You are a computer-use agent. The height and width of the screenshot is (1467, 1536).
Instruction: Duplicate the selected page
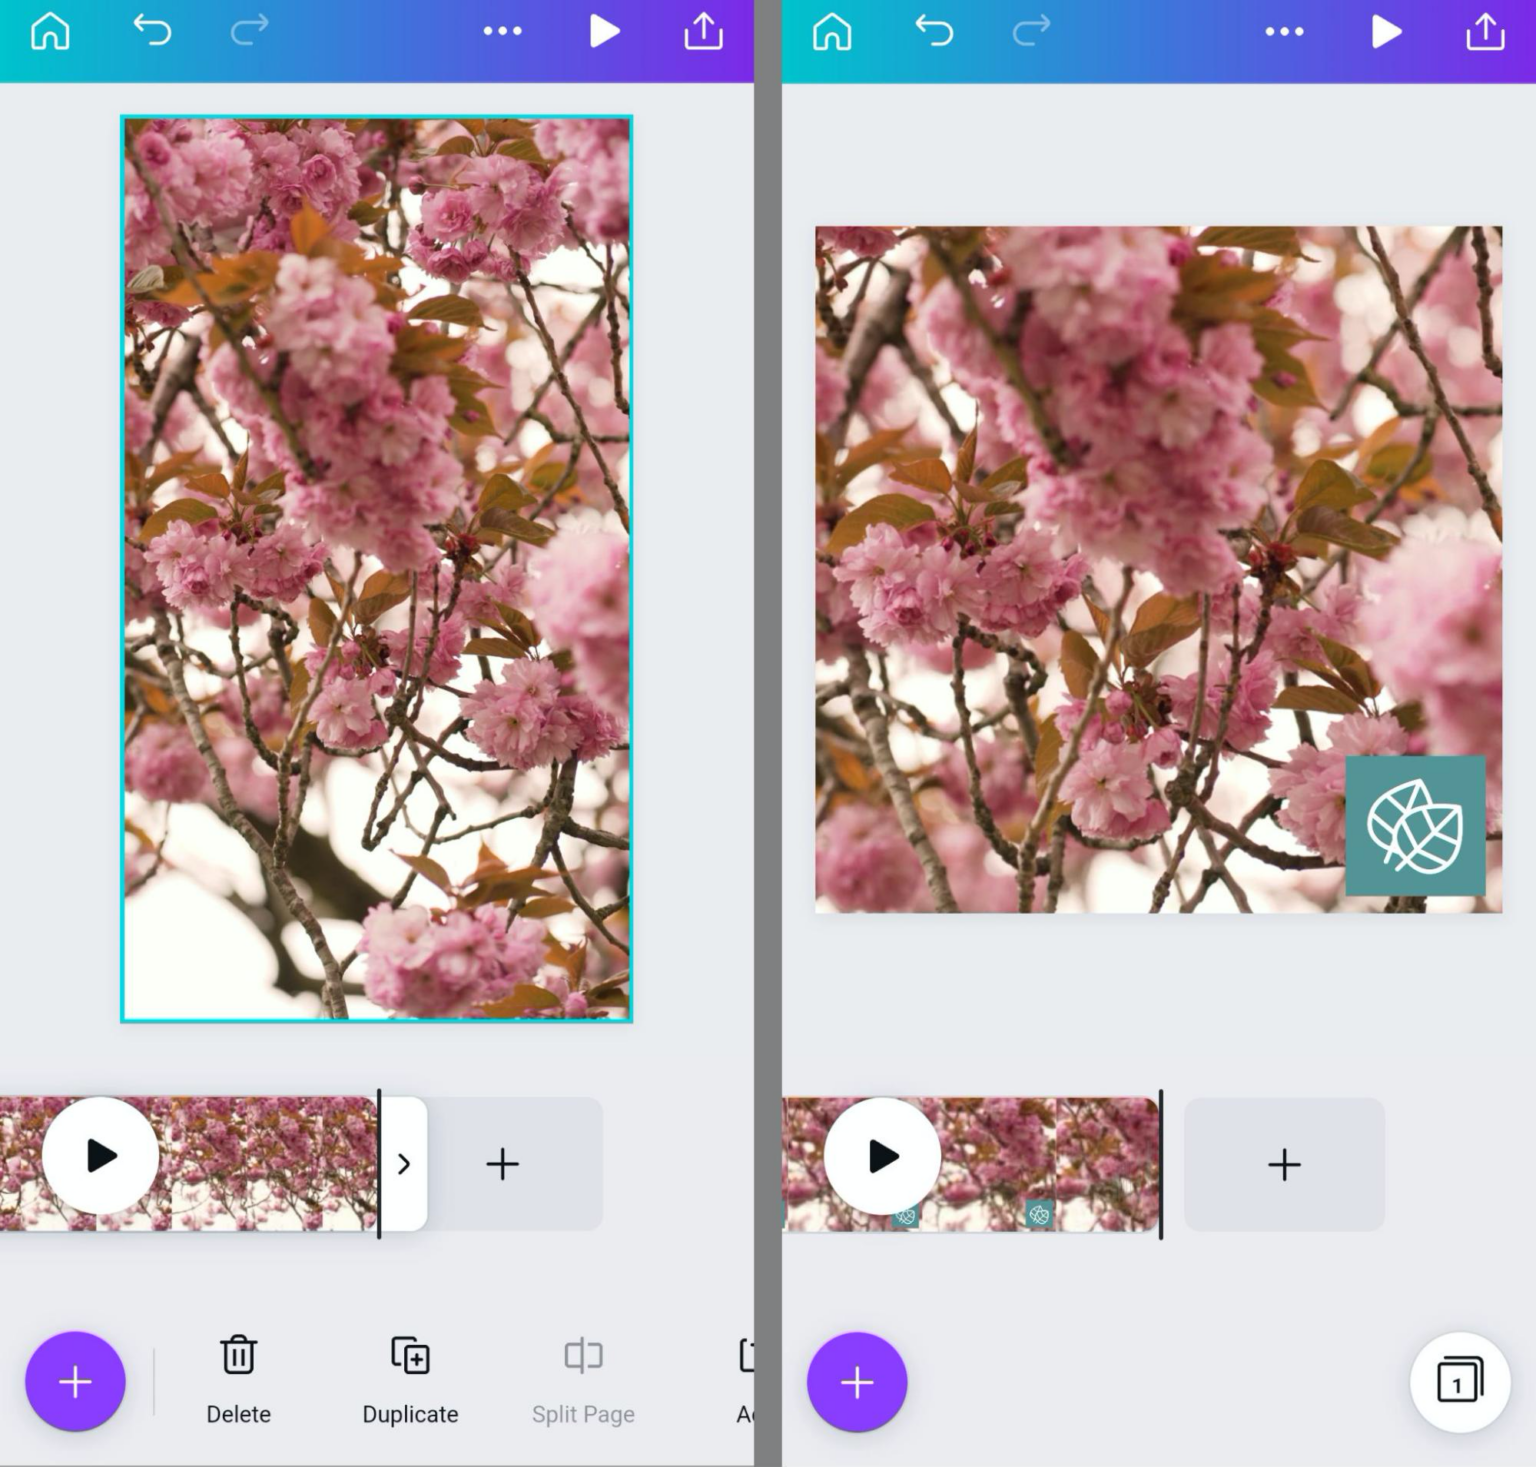coord(410,1379)
